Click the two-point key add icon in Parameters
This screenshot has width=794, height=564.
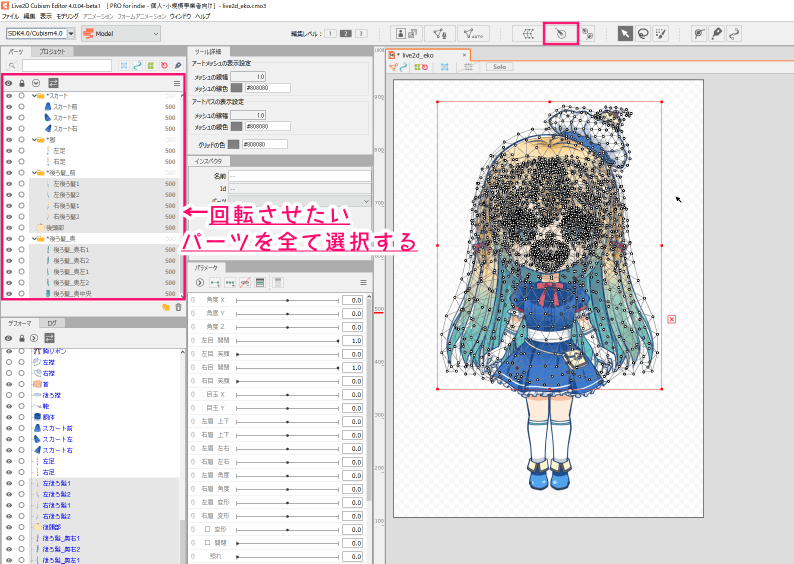215,283
